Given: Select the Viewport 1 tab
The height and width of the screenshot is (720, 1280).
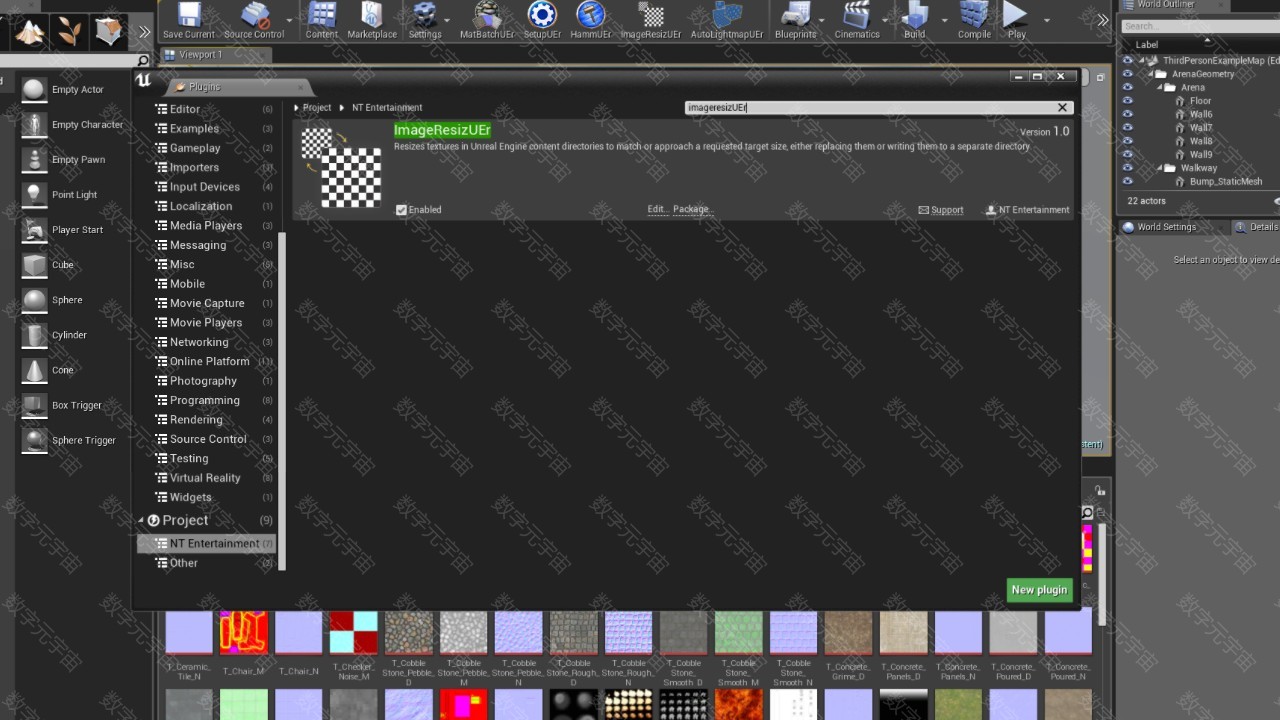Looking at the screenshot, I should (x=200, y=55).
